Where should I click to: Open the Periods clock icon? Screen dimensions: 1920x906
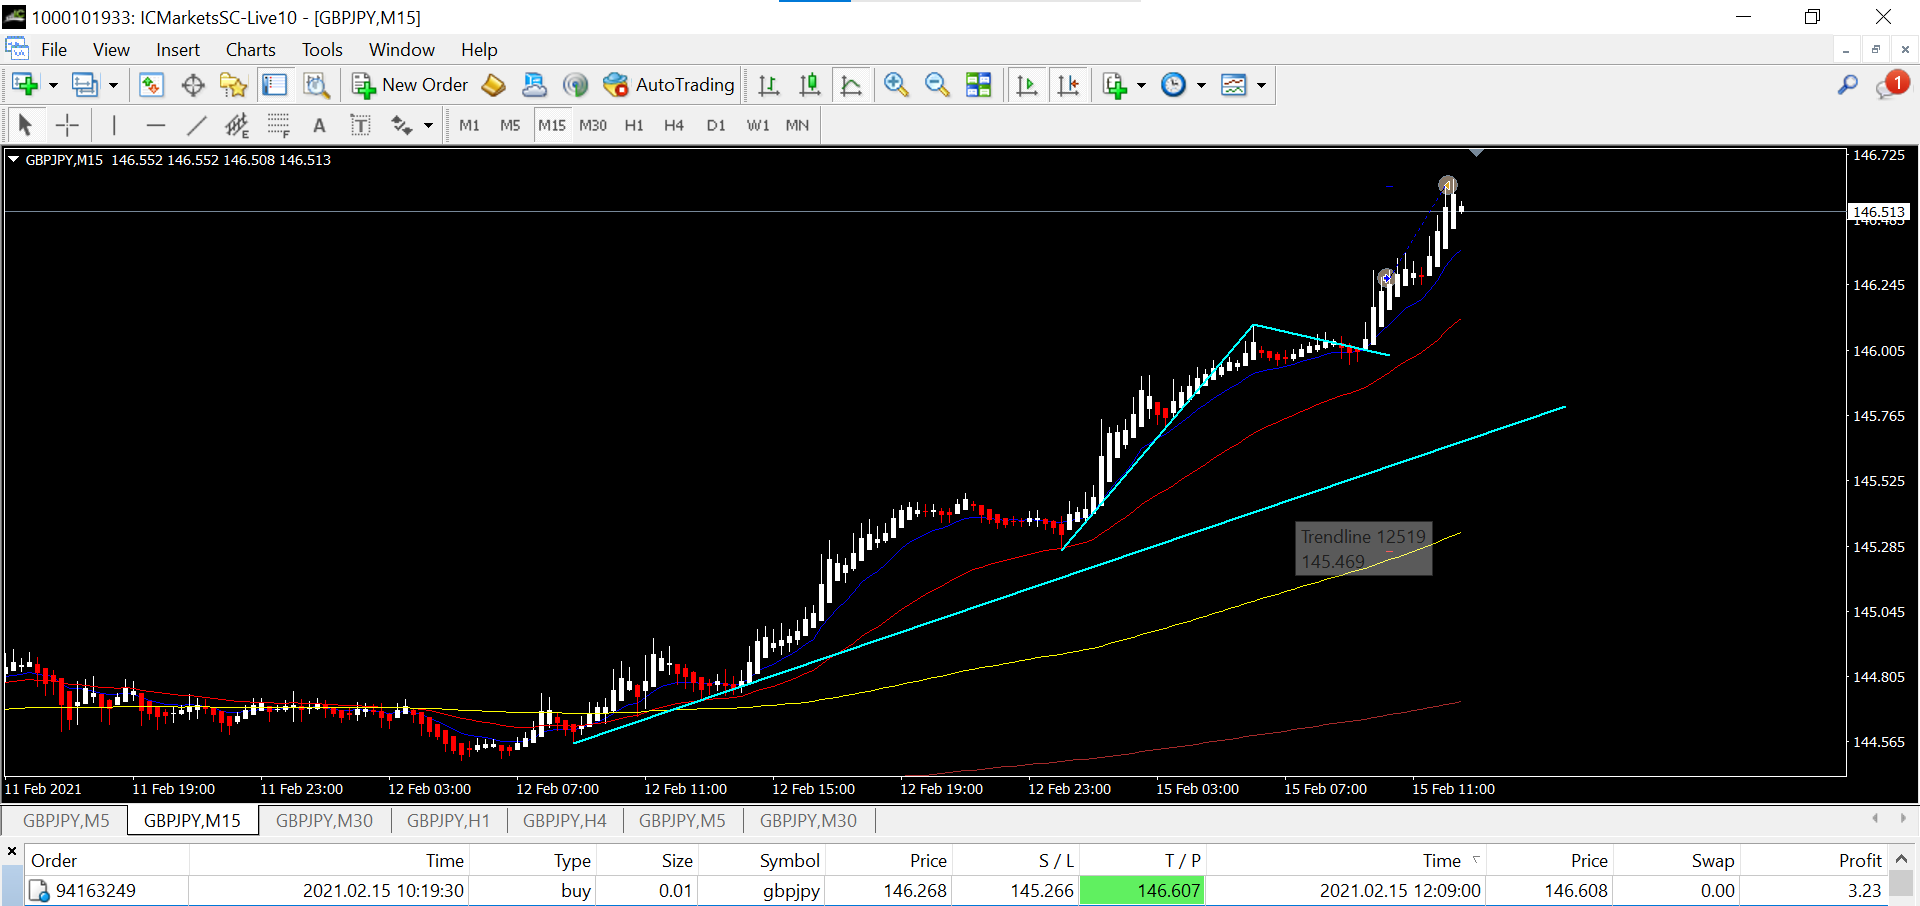(1173, 85)
